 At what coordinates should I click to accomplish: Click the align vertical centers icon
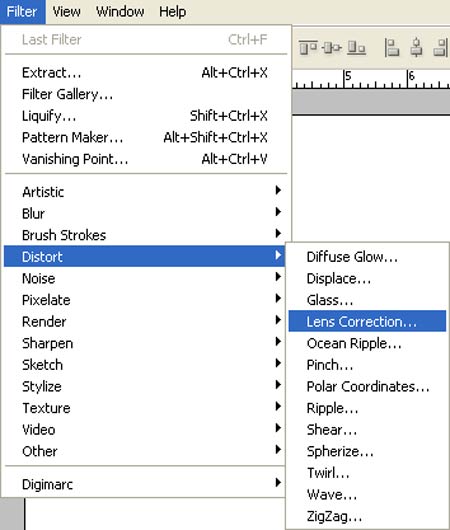click(332, 47)
